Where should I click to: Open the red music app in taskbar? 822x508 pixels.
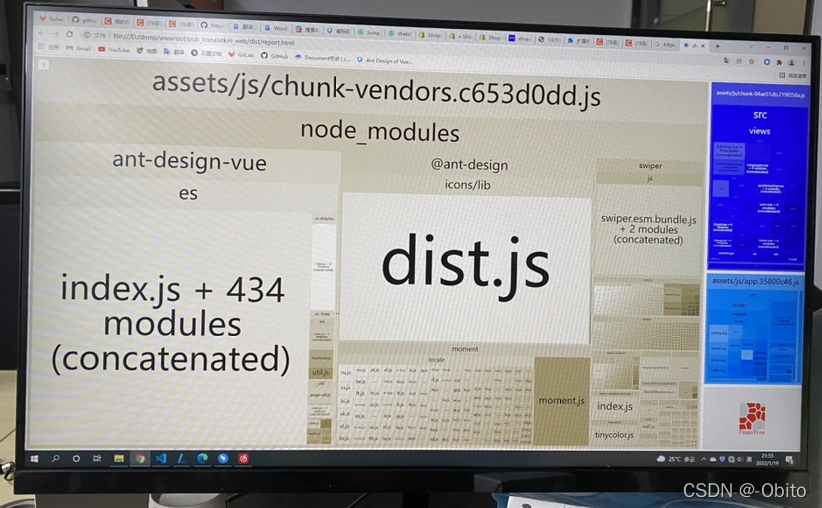click(x=243, y=459)
